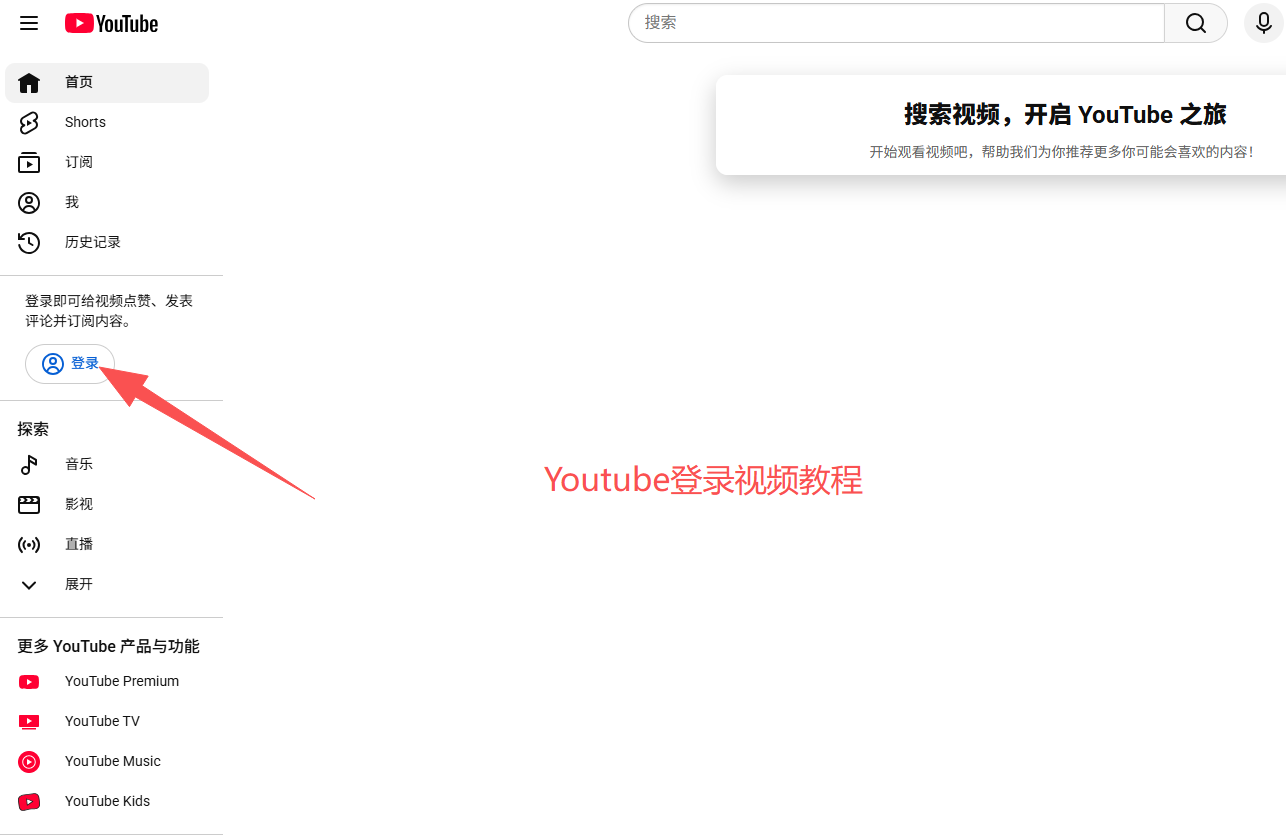Screen dimensions: 1286x836
Task: Click the music note icon
Action: (29, 464)
